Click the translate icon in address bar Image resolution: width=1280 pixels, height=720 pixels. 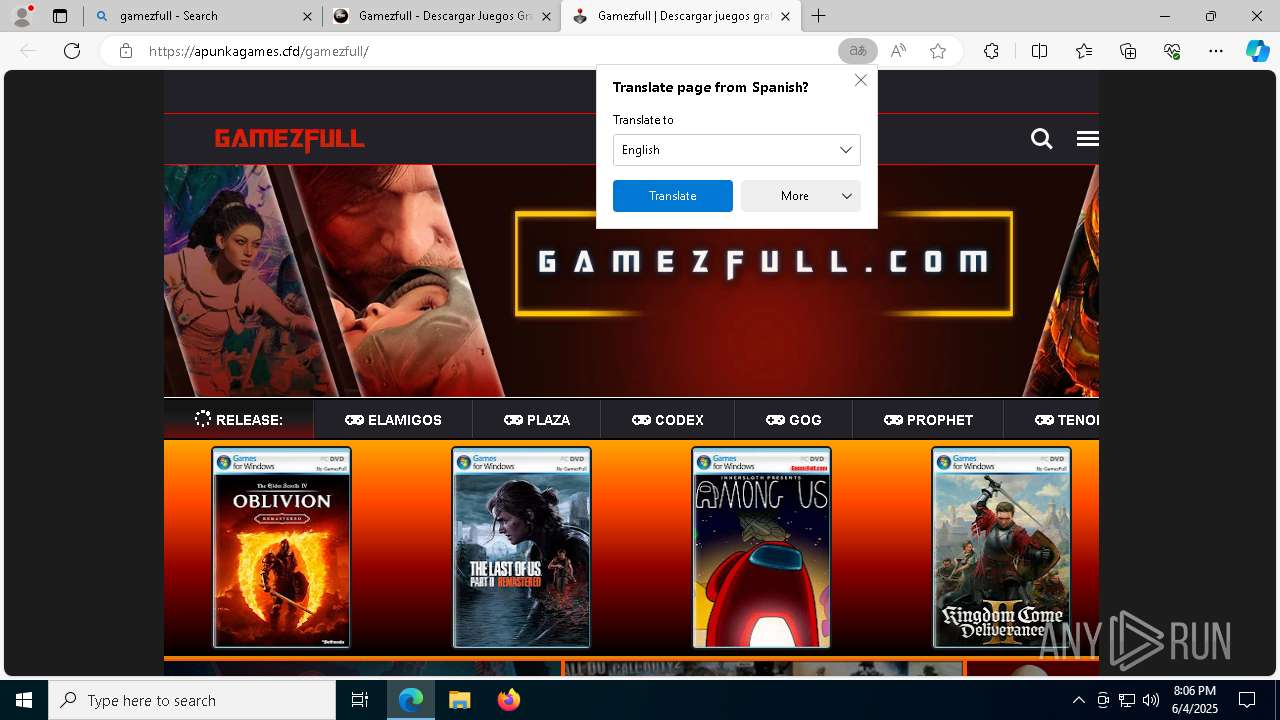[857, 51]
